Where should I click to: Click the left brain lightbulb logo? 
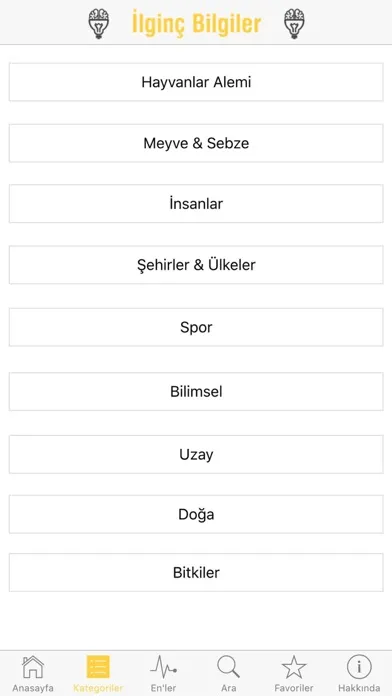coord(99,24)
